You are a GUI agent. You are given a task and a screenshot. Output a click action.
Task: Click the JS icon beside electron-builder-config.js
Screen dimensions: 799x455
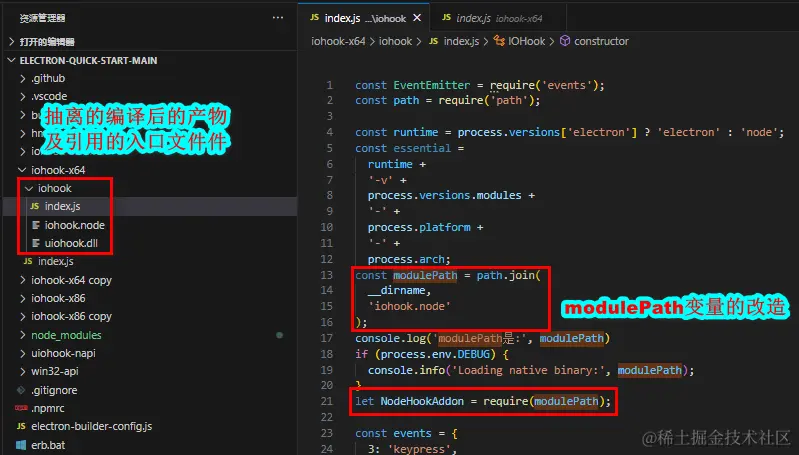point(21,426)
